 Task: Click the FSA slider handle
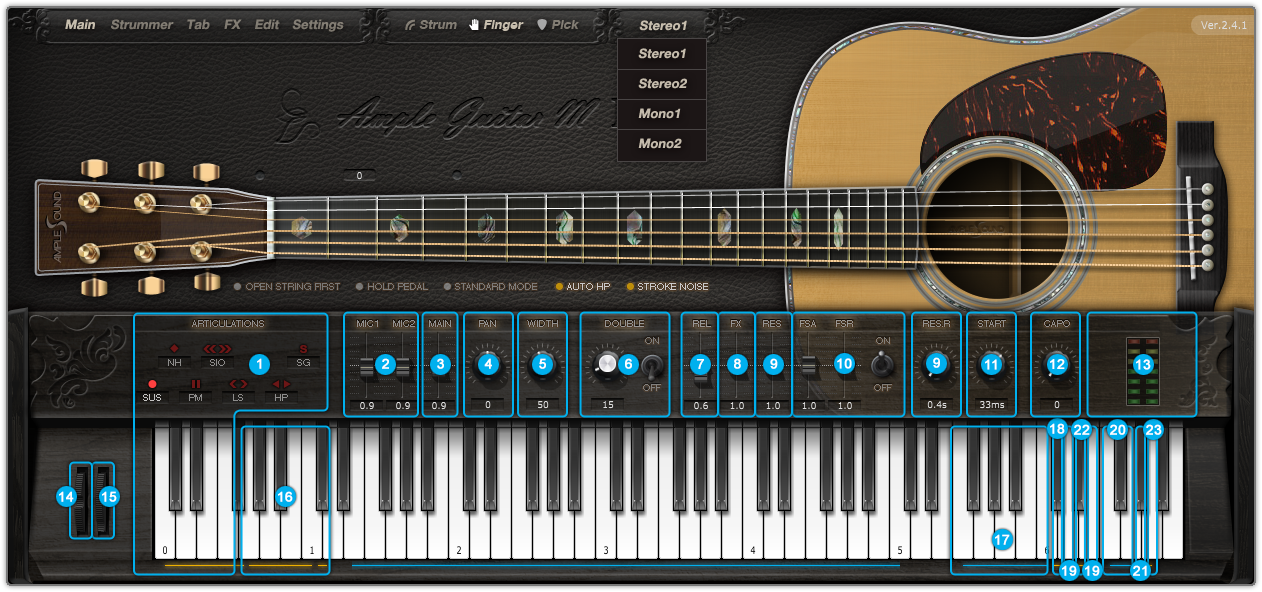pos(808,365)
